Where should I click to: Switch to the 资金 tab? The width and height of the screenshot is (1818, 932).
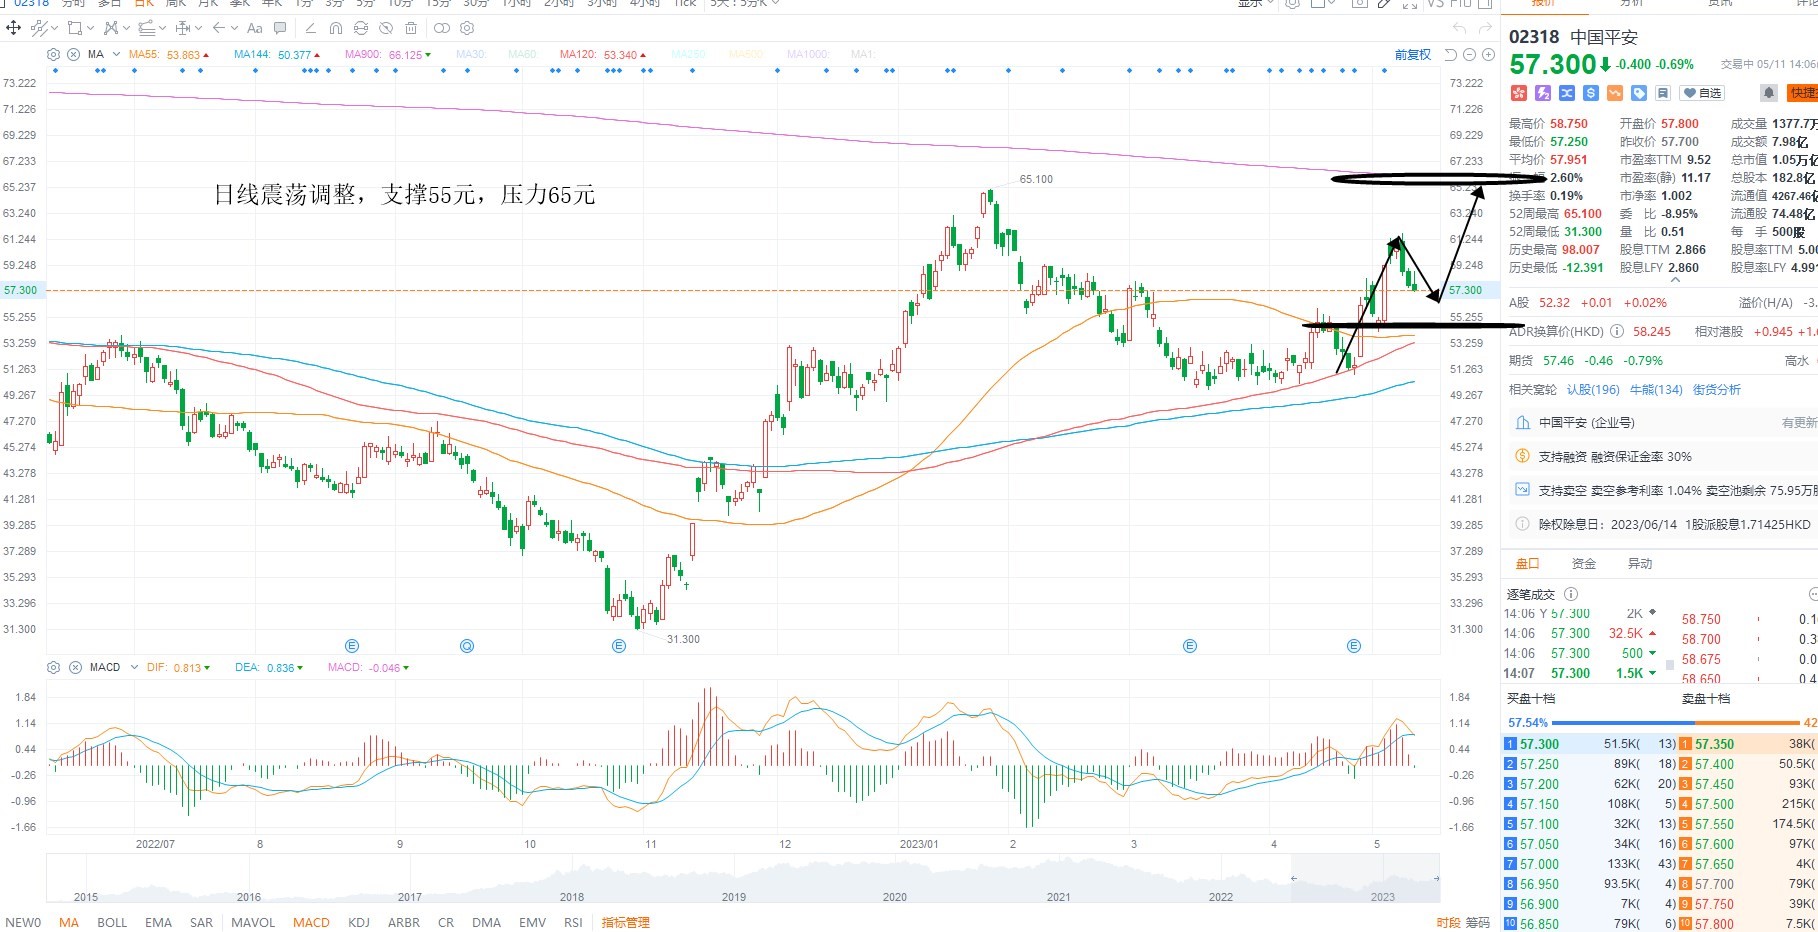point(1584,563)
